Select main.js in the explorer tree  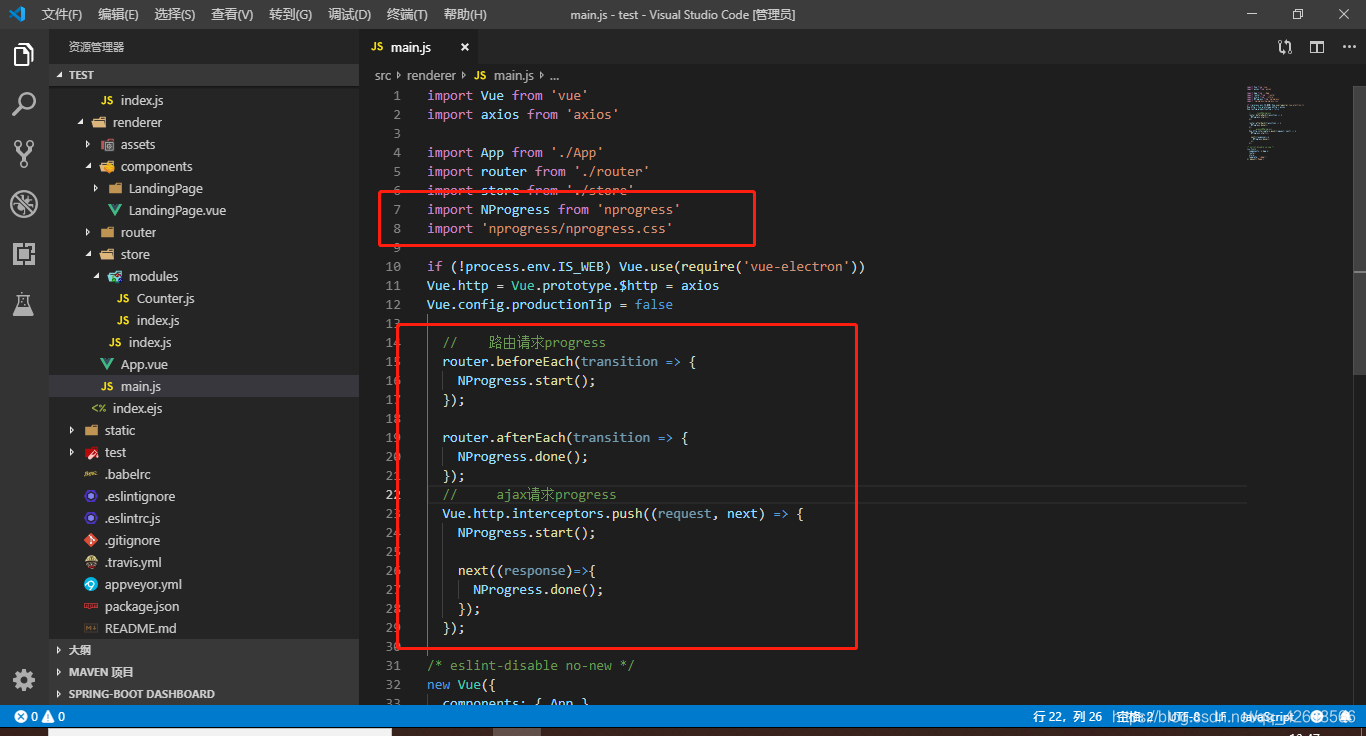tap(204, 386)
